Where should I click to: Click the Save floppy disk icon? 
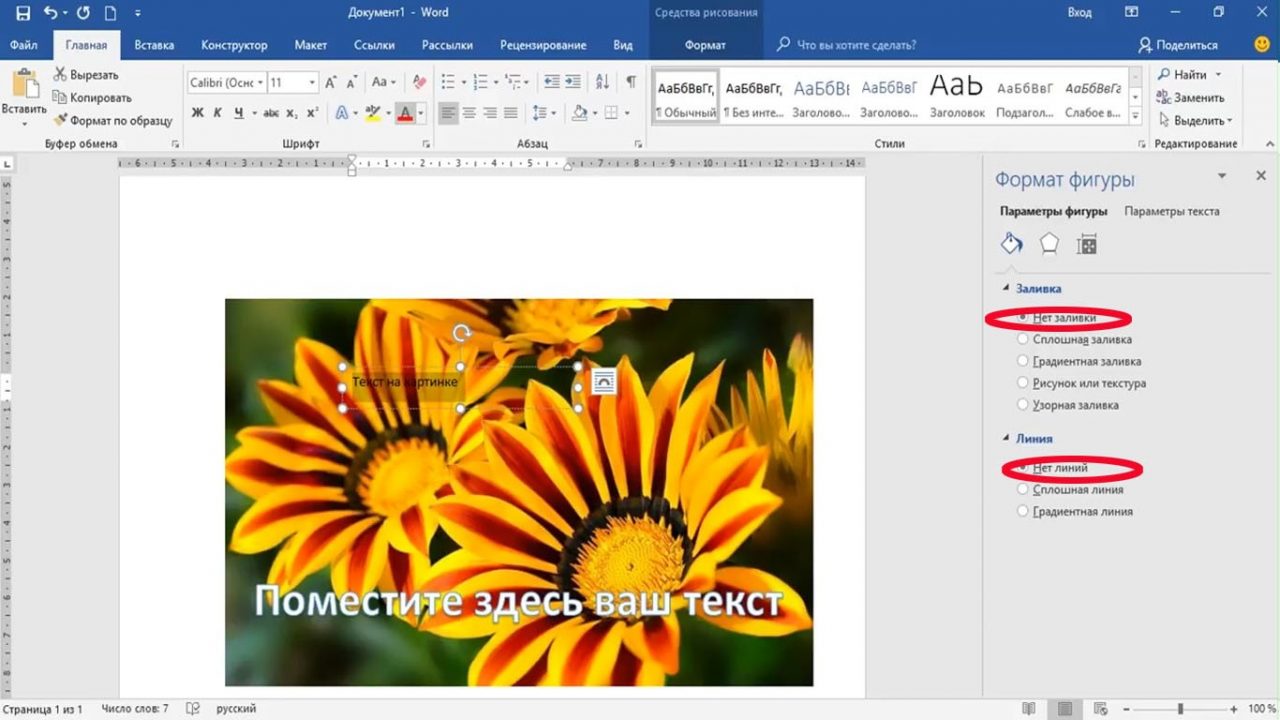click(x=23, y=13)
